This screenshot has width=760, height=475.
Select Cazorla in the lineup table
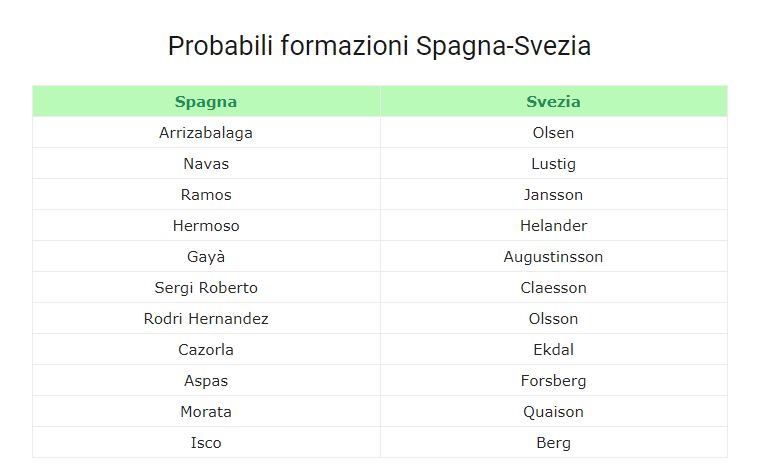(x=206, y=350)
